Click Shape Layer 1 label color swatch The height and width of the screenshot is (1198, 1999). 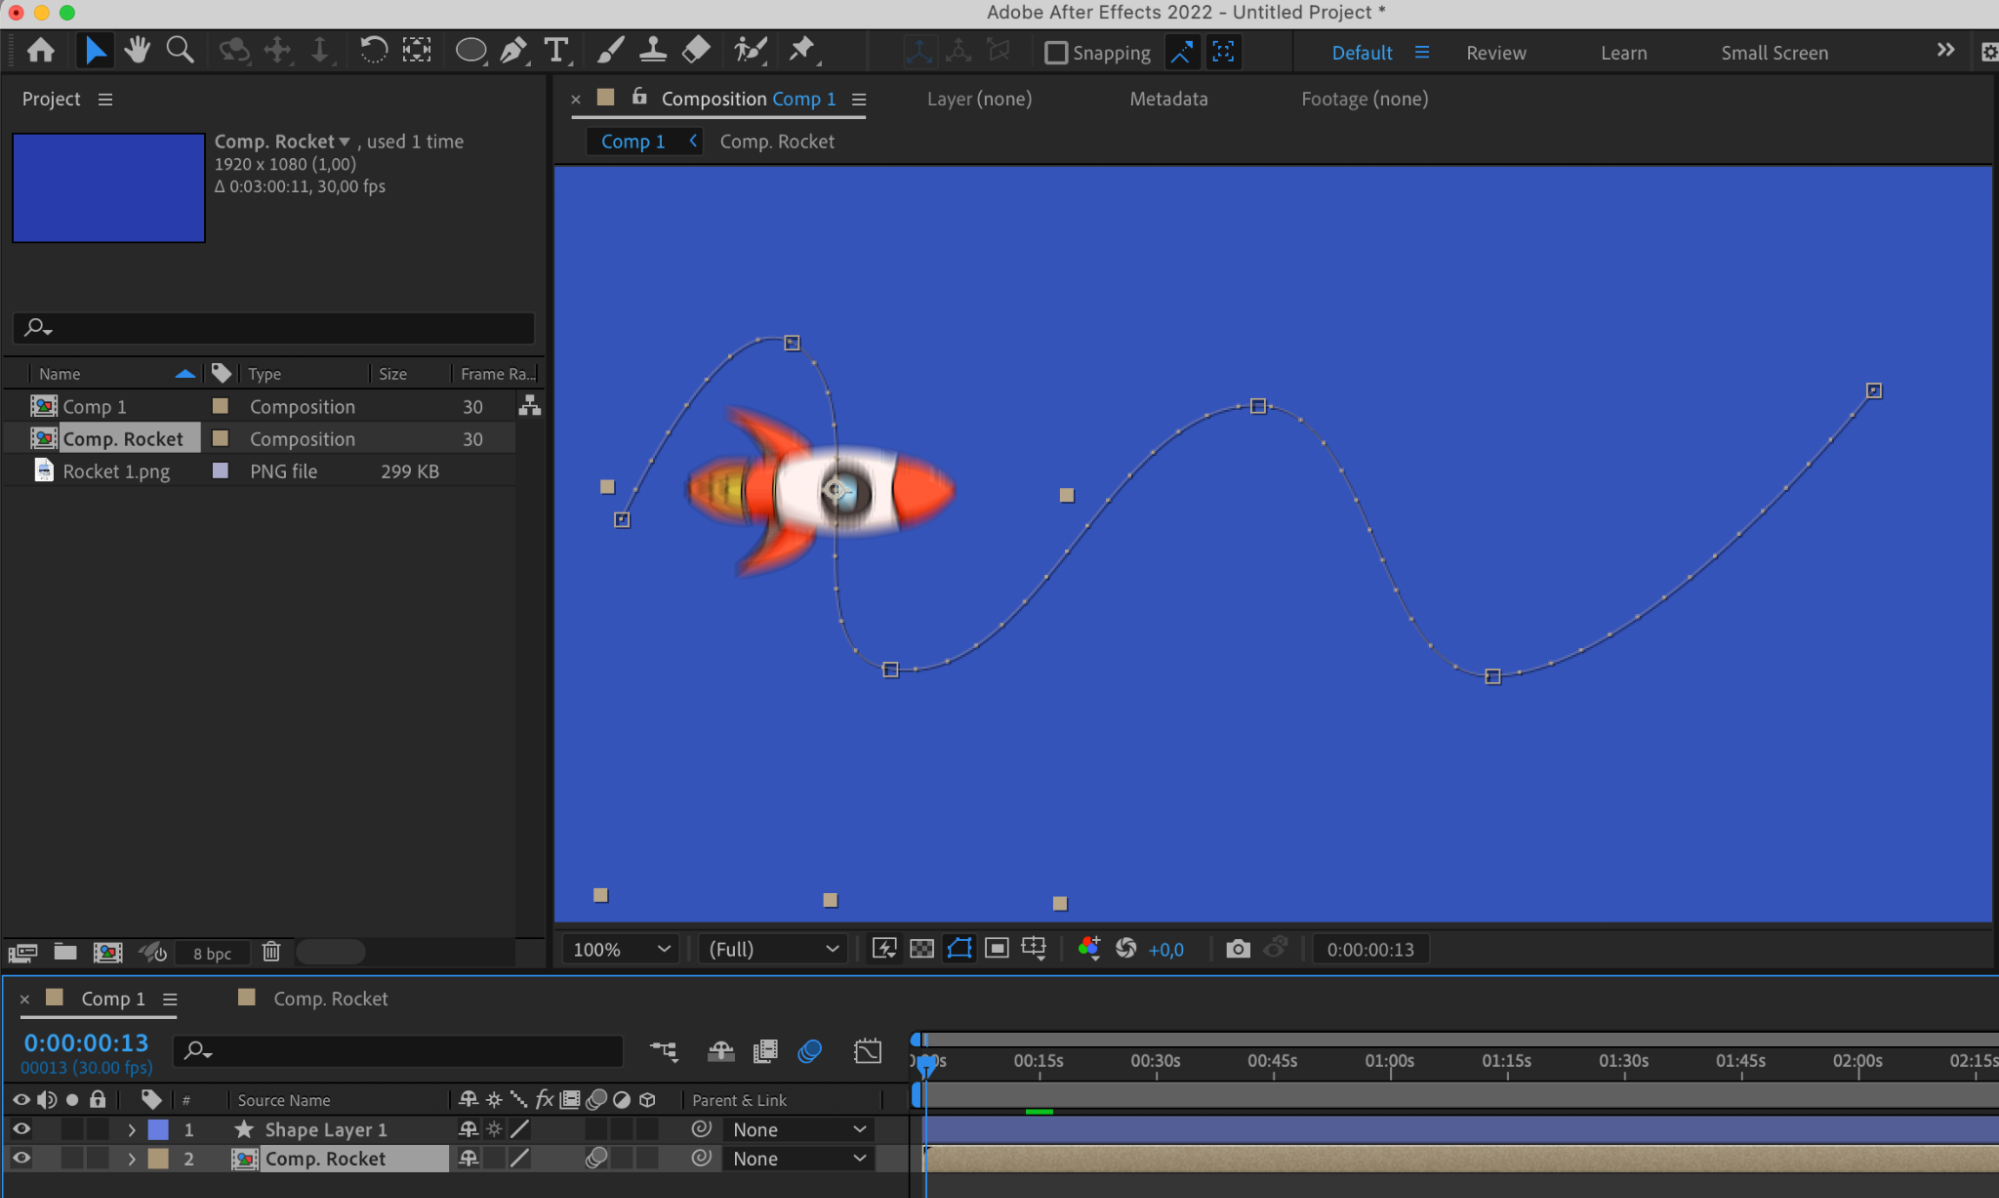(158, 1129)
